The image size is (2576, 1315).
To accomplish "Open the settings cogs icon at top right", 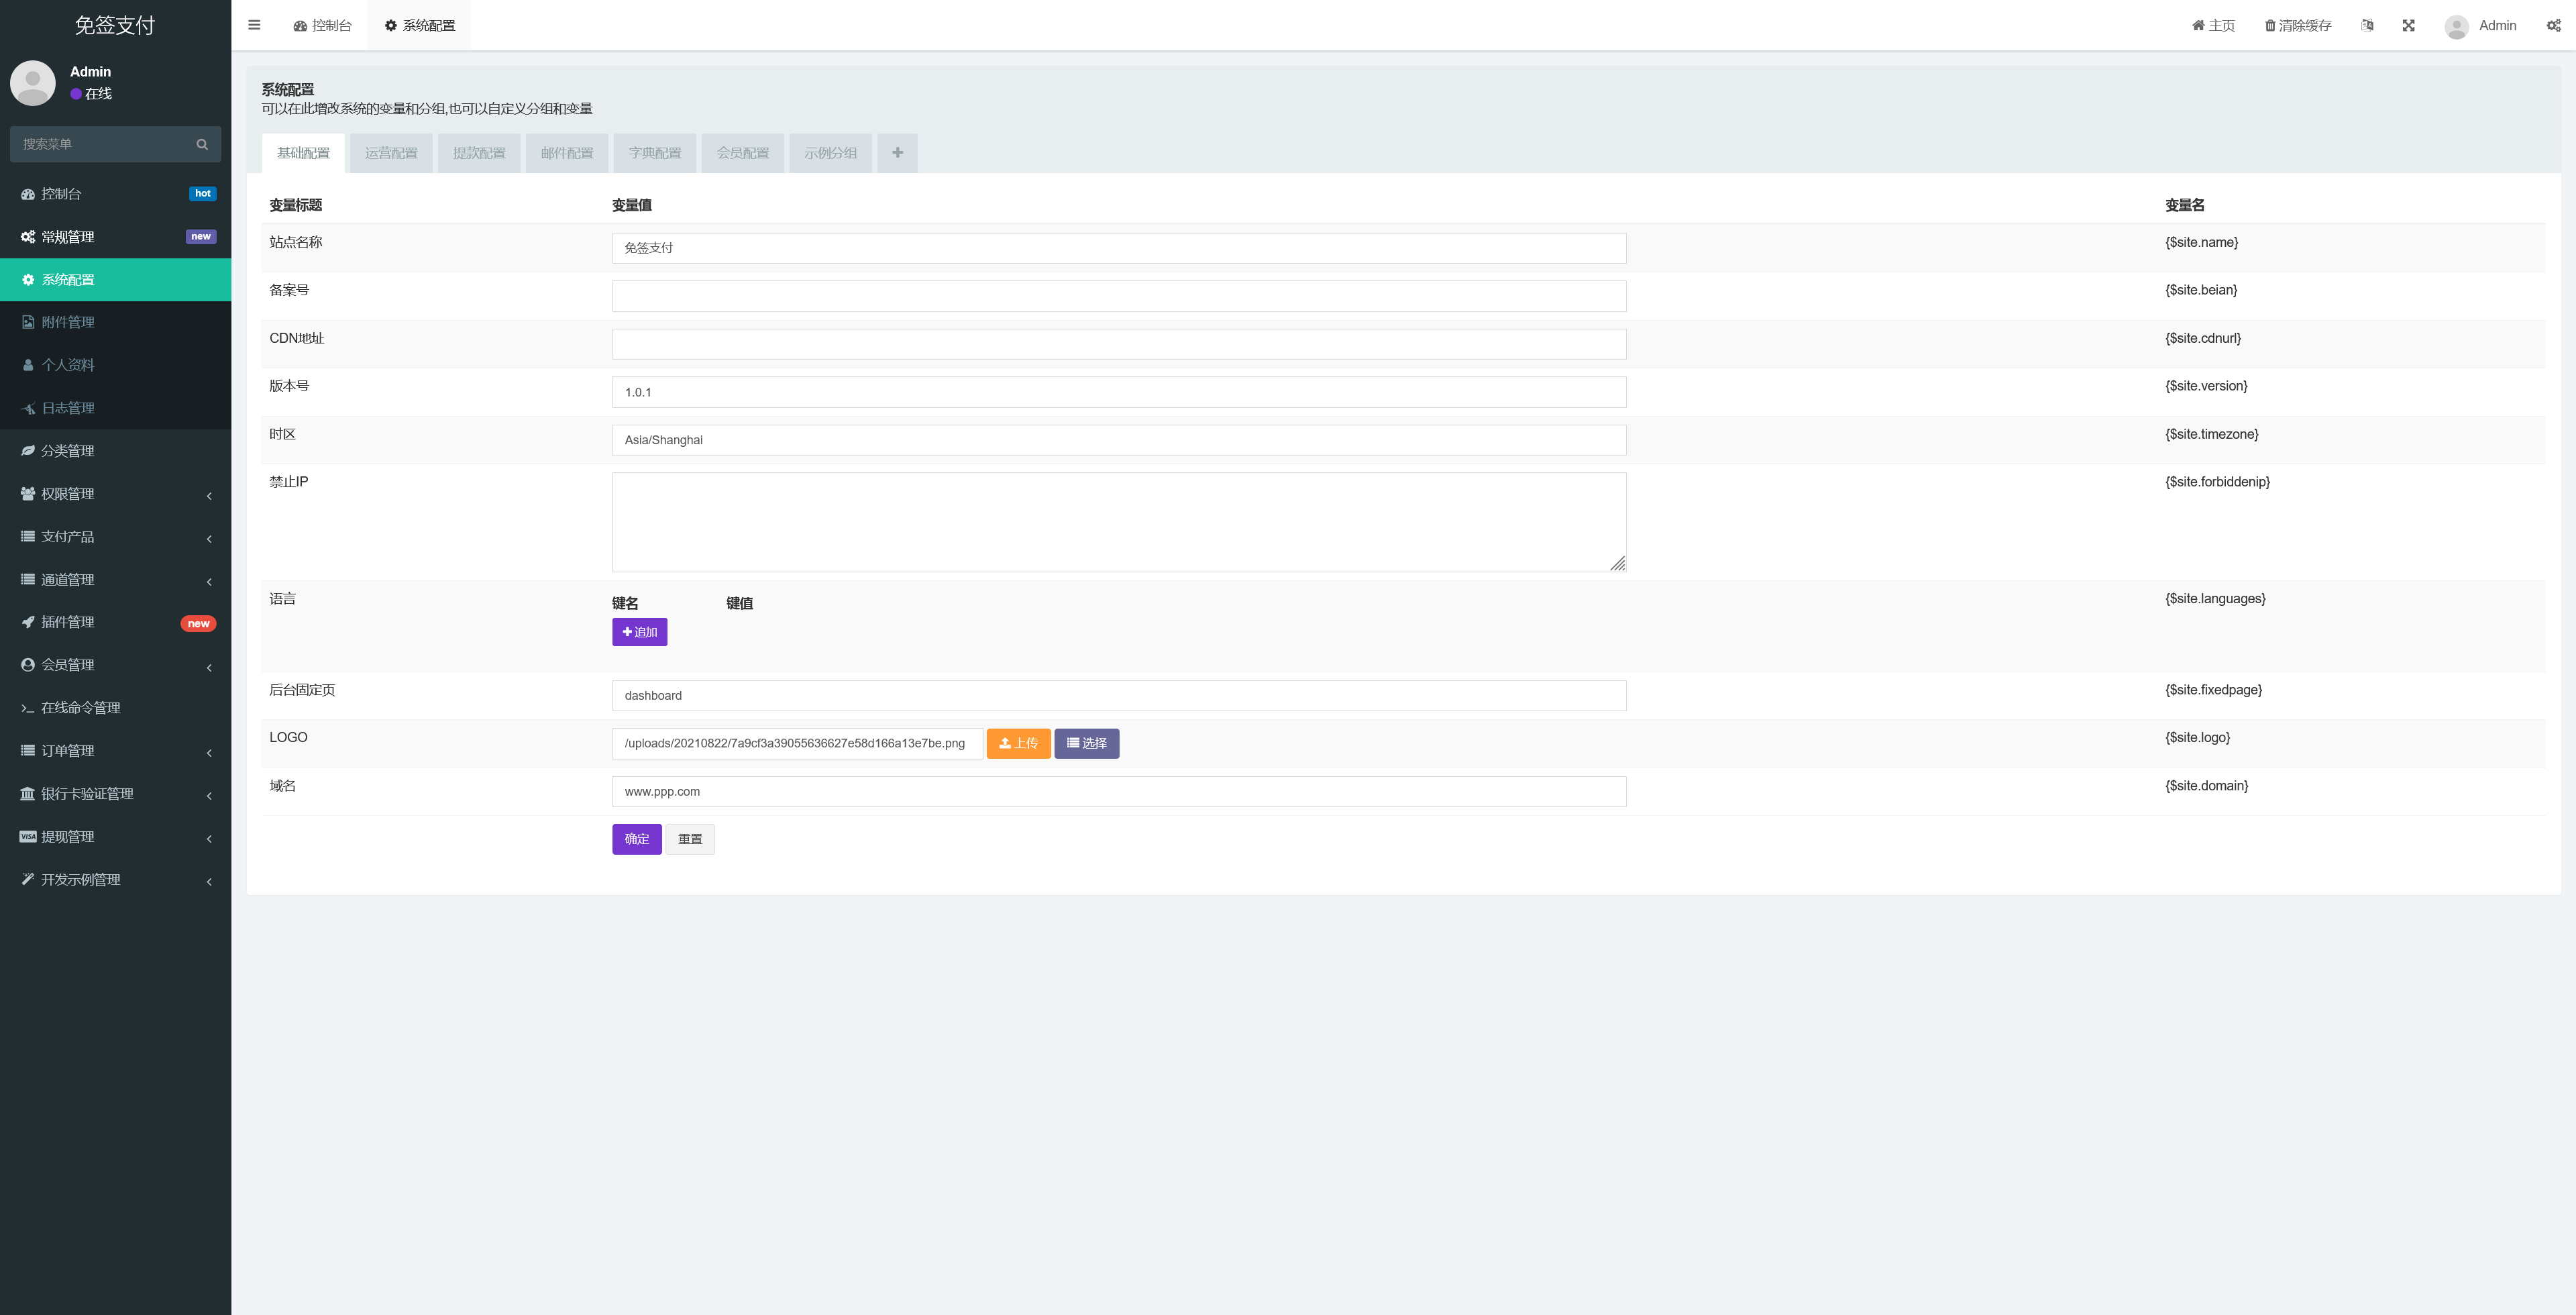I will (x=2553, y=25).
